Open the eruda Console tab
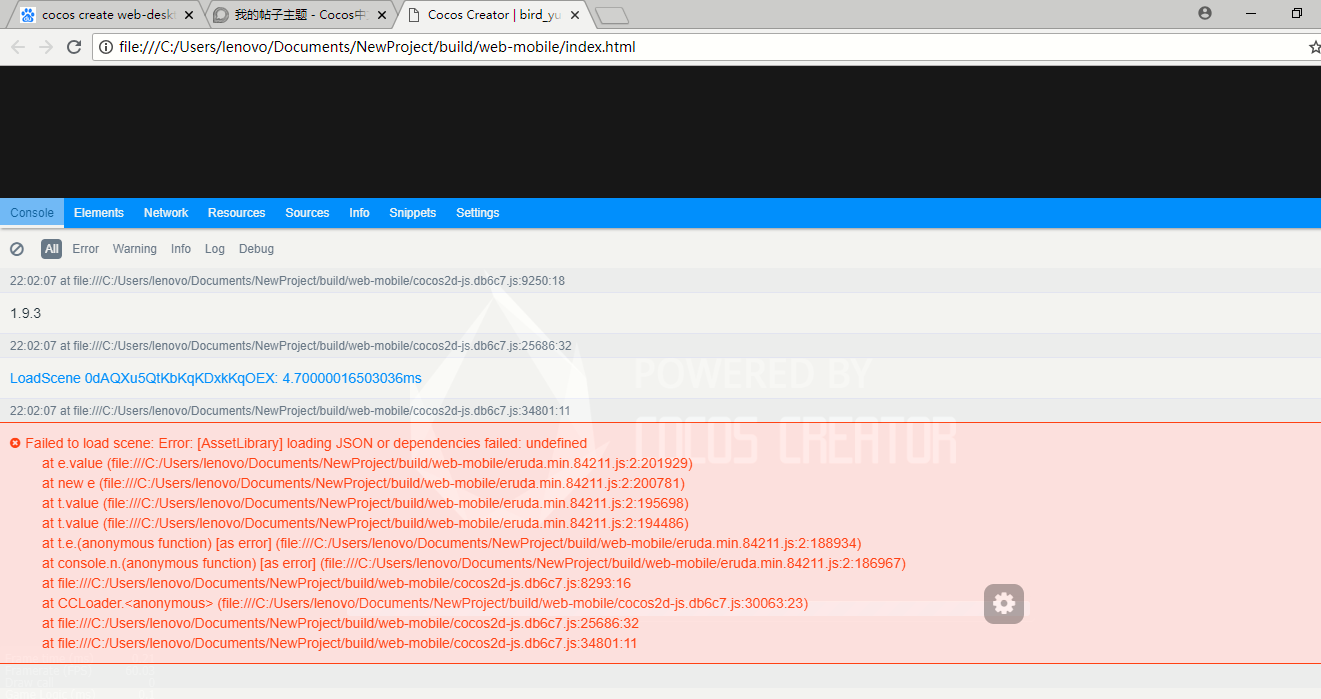 coord(32,213)
